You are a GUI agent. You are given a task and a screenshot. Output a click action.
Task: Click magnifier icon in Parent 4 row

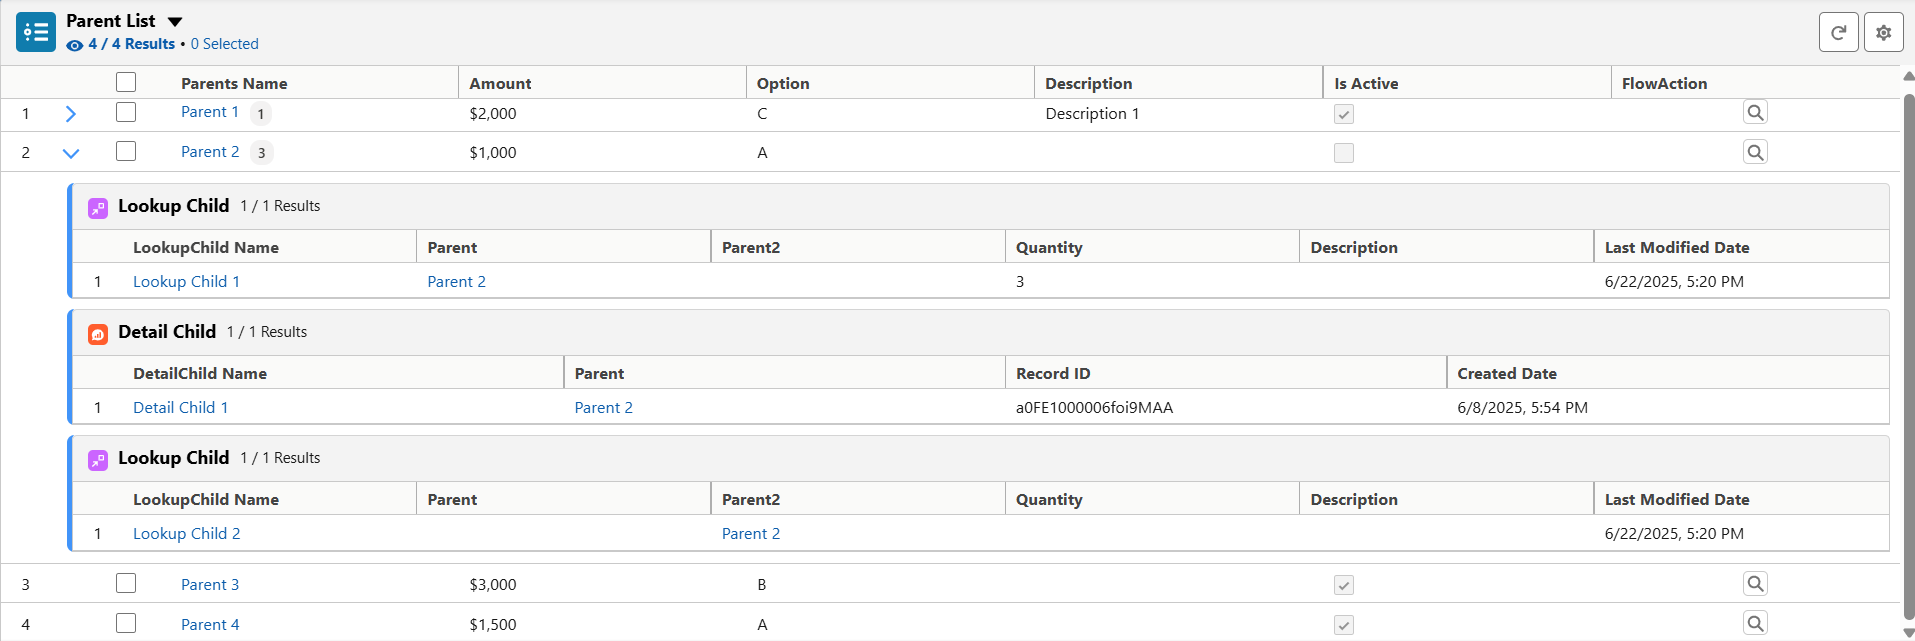coord(1754,623)
